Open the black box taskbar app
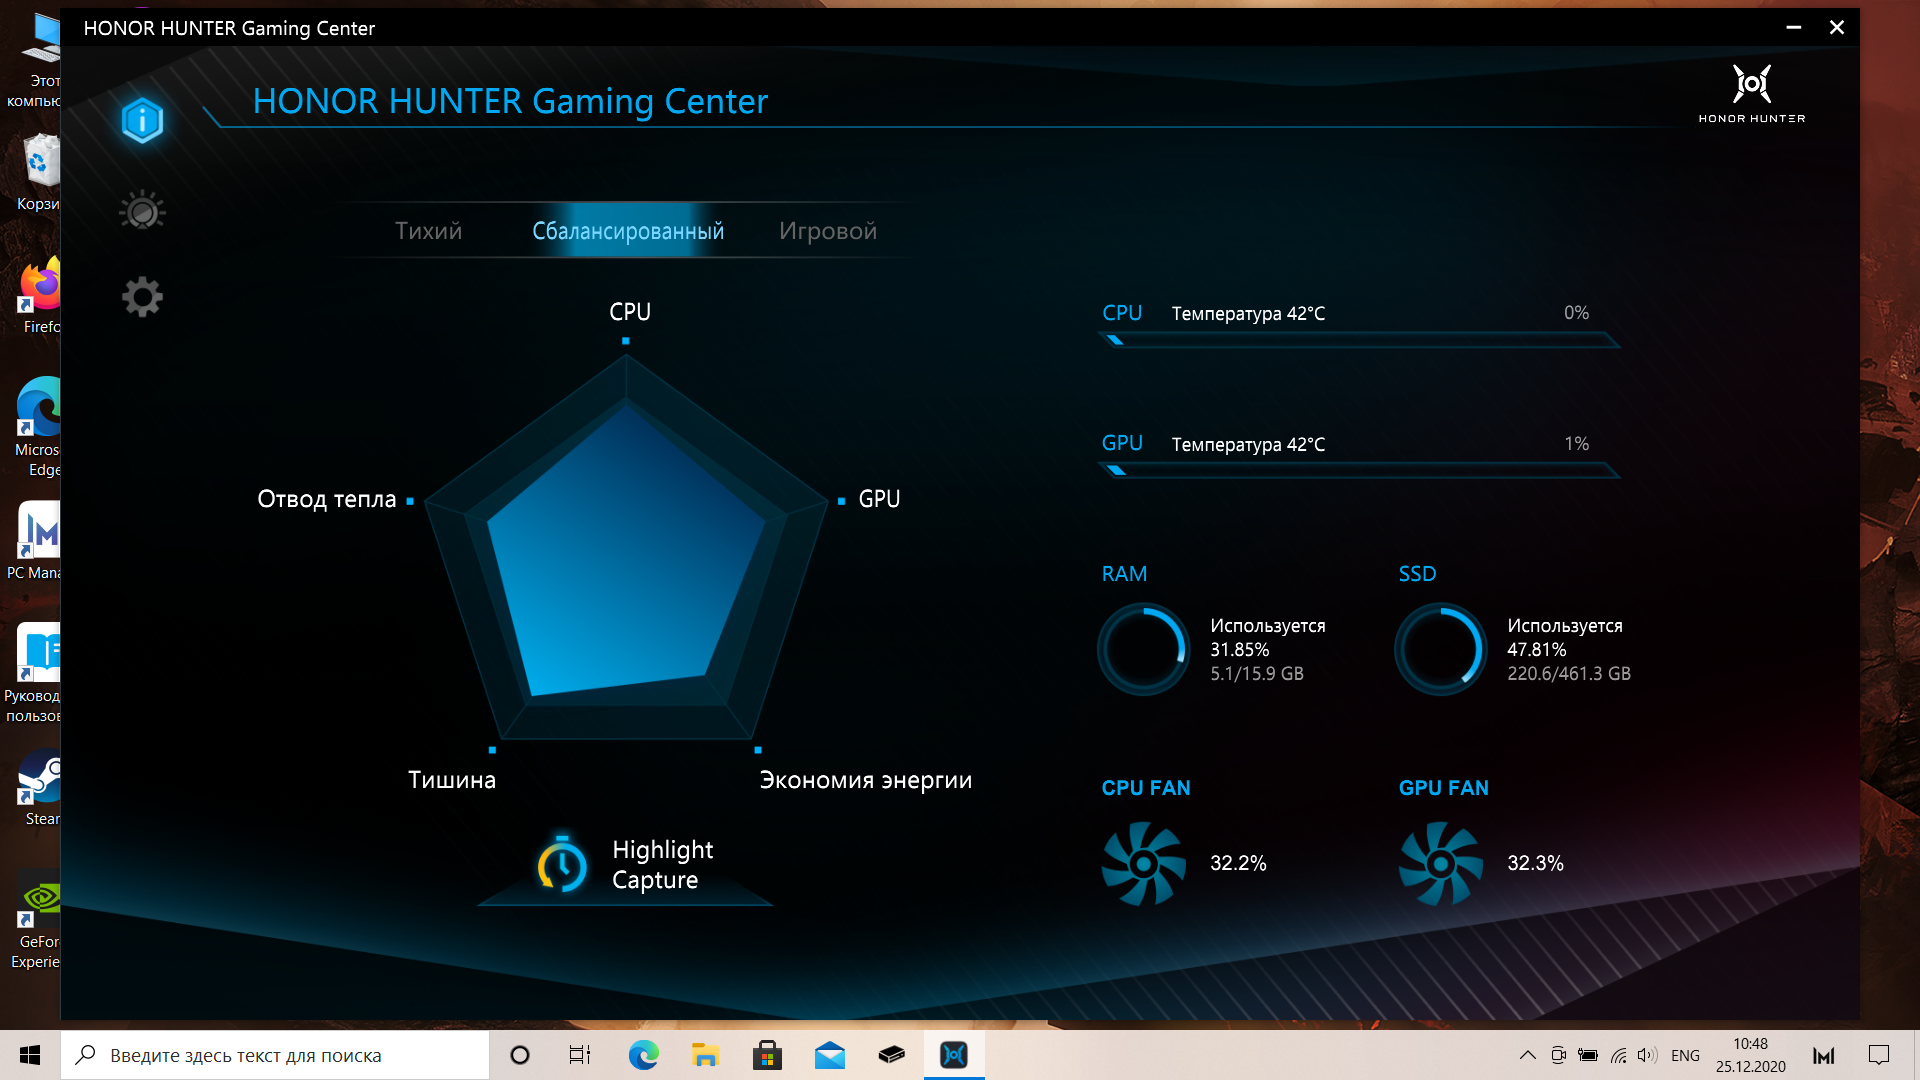Viewport: 1920px width, 1080px height. point(891,1055)
